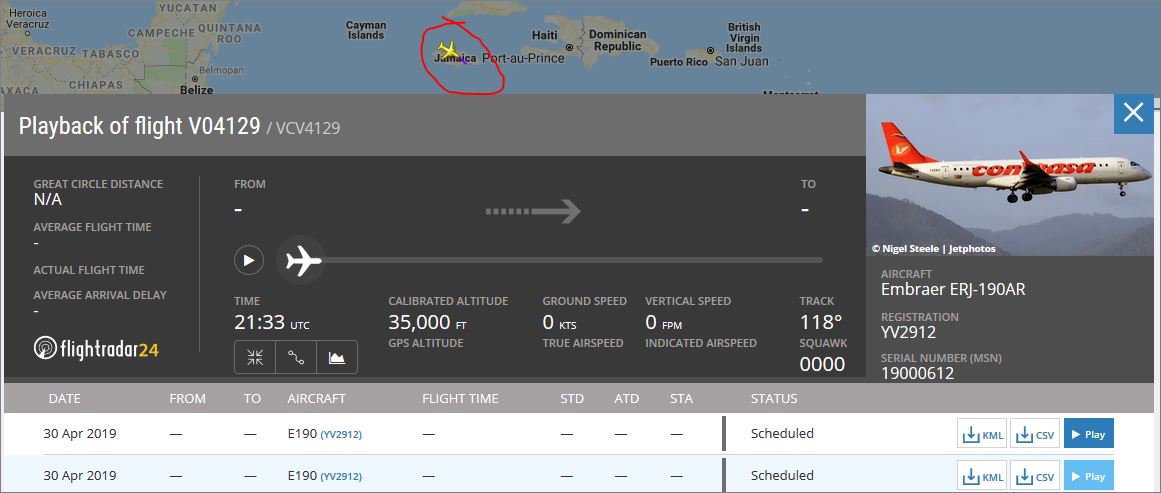
Task: Open the altitude graph chart icon
Action: coord(337,358)
